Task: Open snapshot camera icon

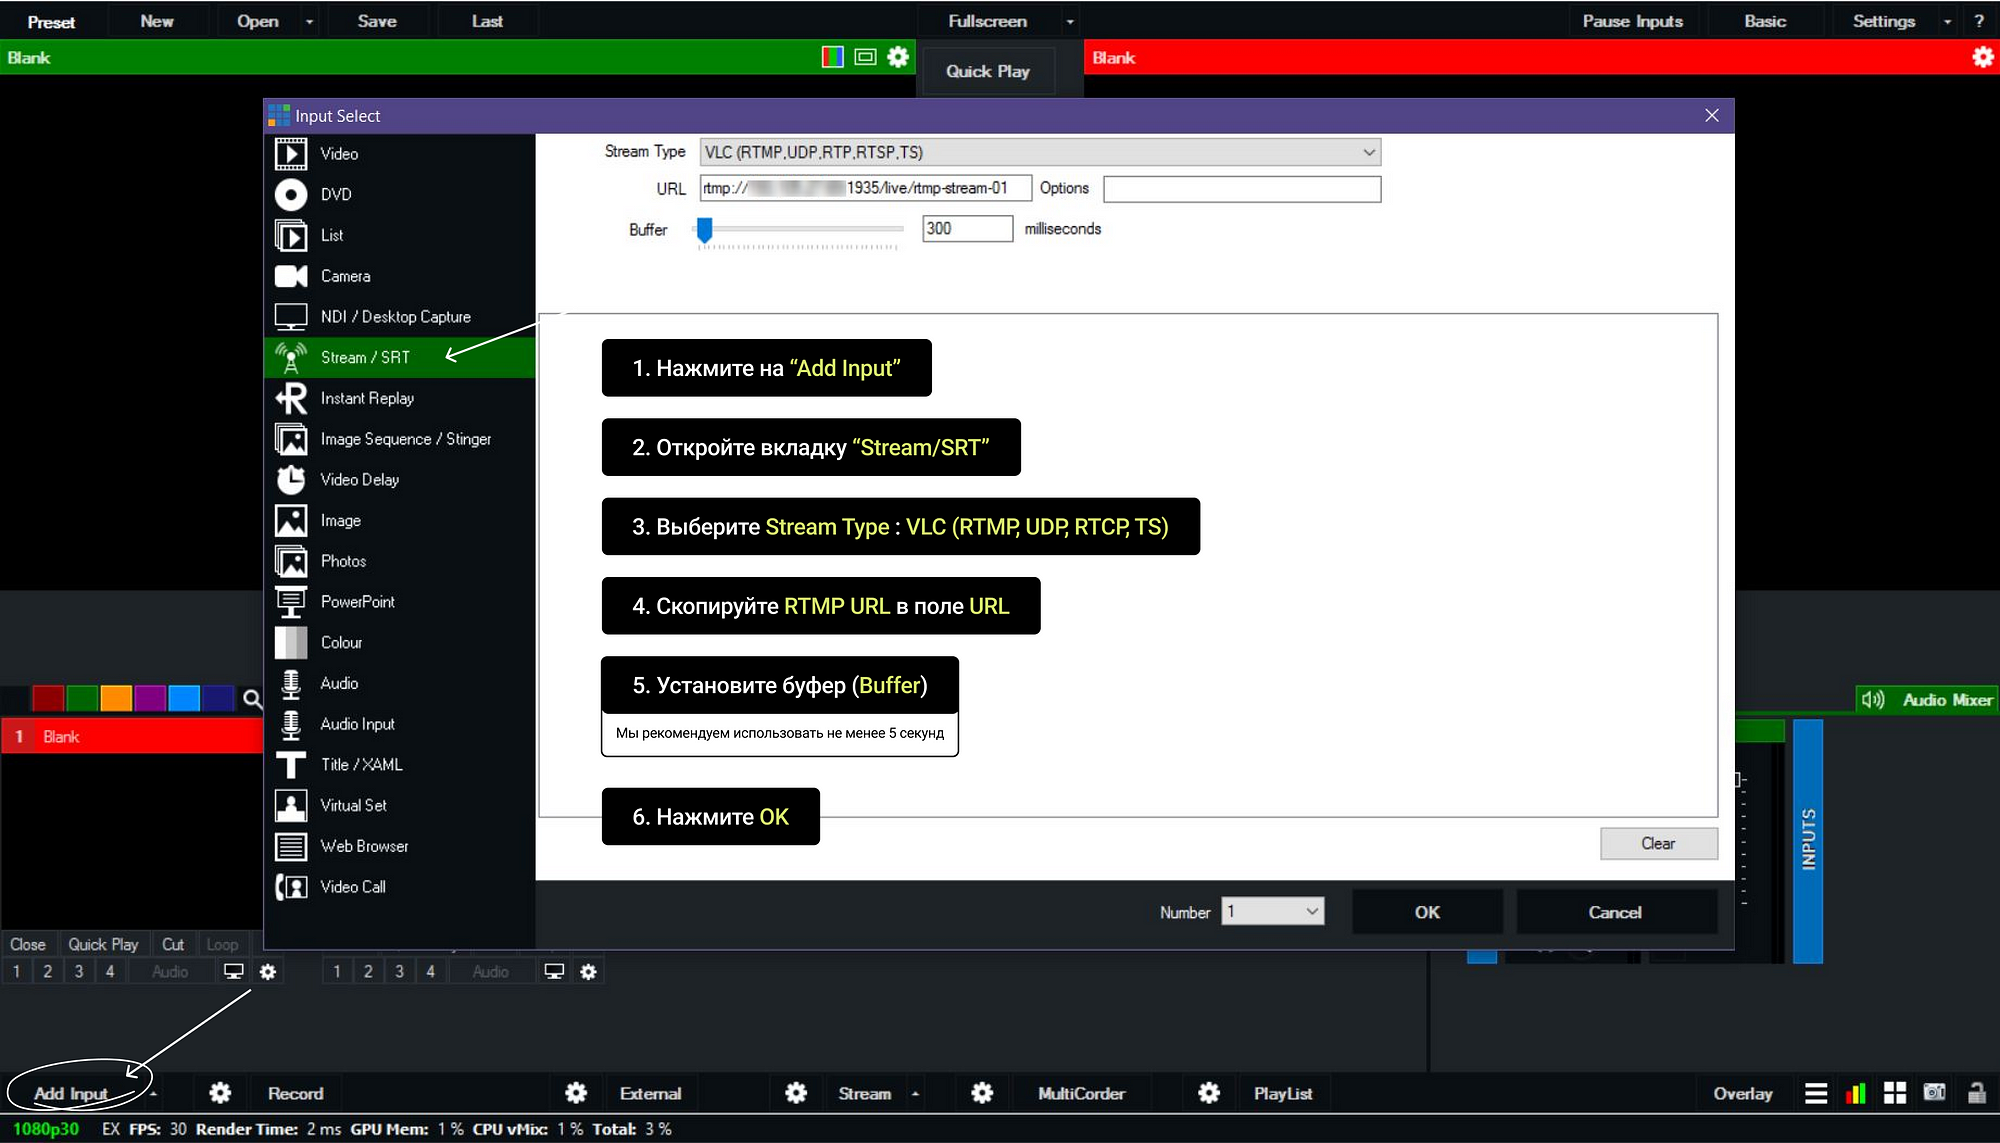Action: [1934, 1092]
